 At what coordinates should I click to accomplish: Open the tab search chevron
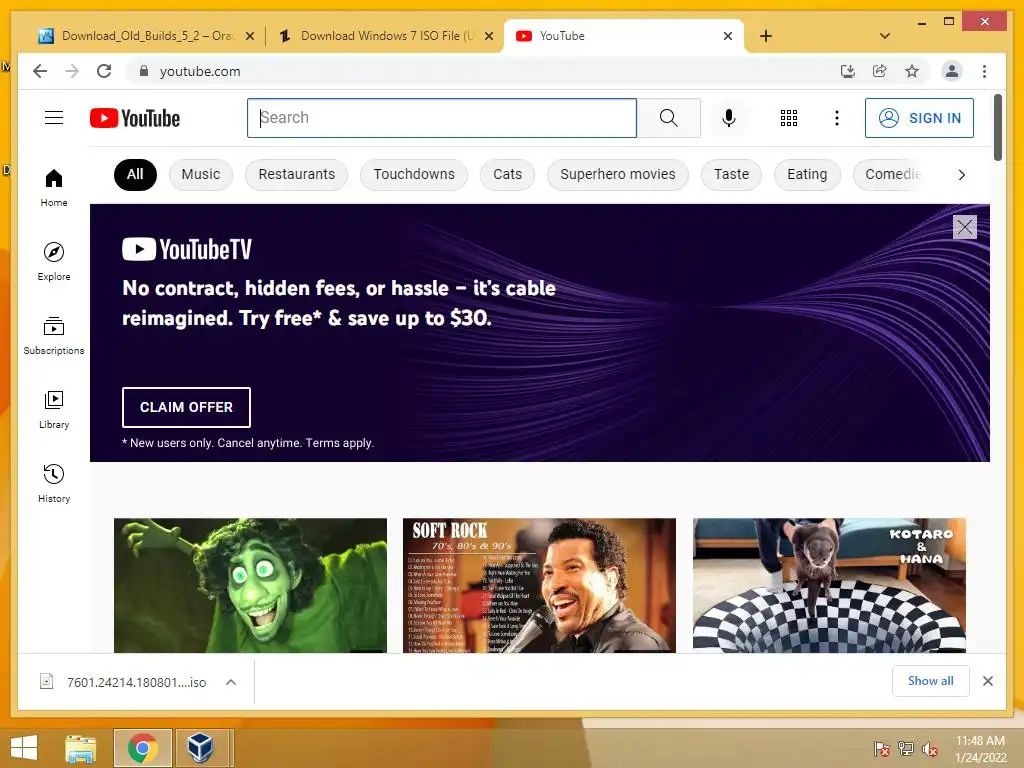[x=885, y=36]
